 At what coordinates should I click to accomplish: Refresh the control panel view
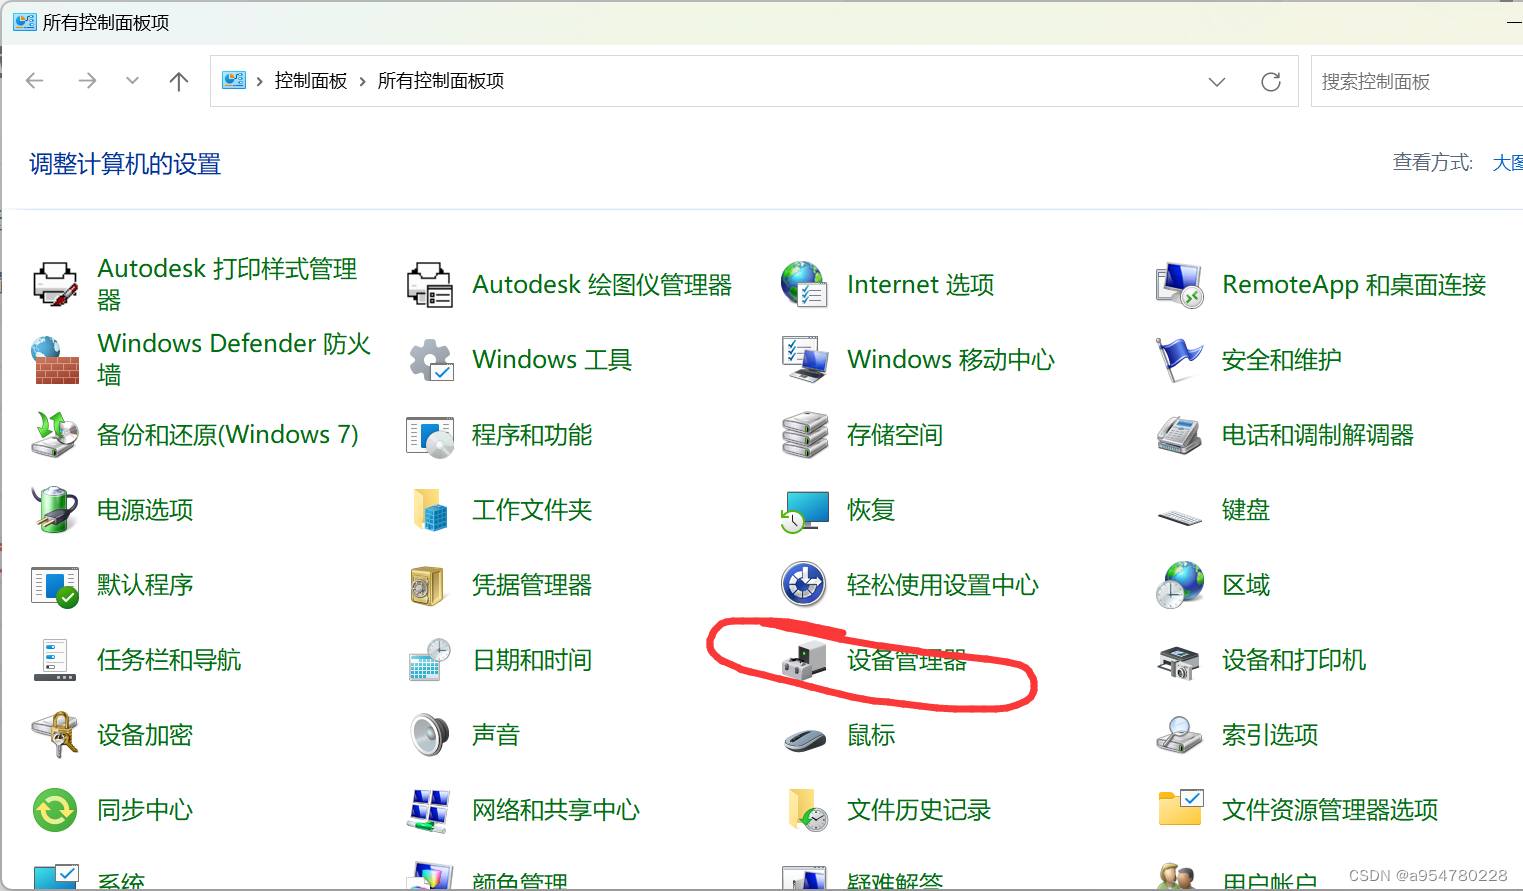(x=1271, y=82)
